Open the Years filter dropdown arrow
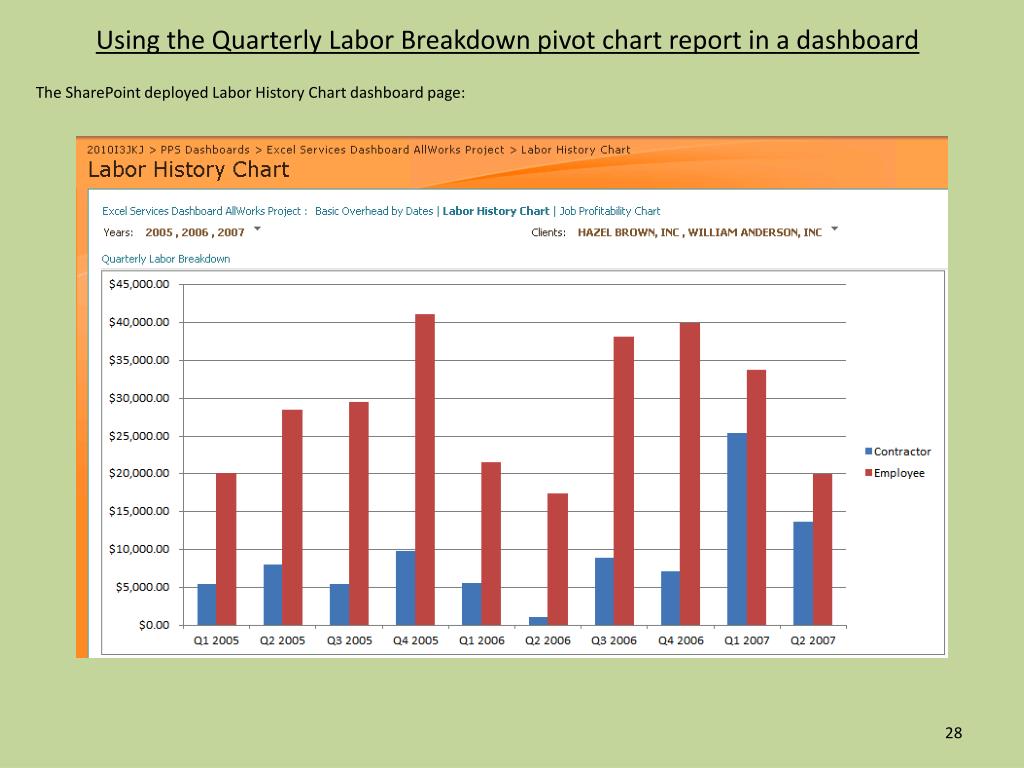Image resolution: width=1024 pixels, height=768 pixels. (x=257, y=229)
